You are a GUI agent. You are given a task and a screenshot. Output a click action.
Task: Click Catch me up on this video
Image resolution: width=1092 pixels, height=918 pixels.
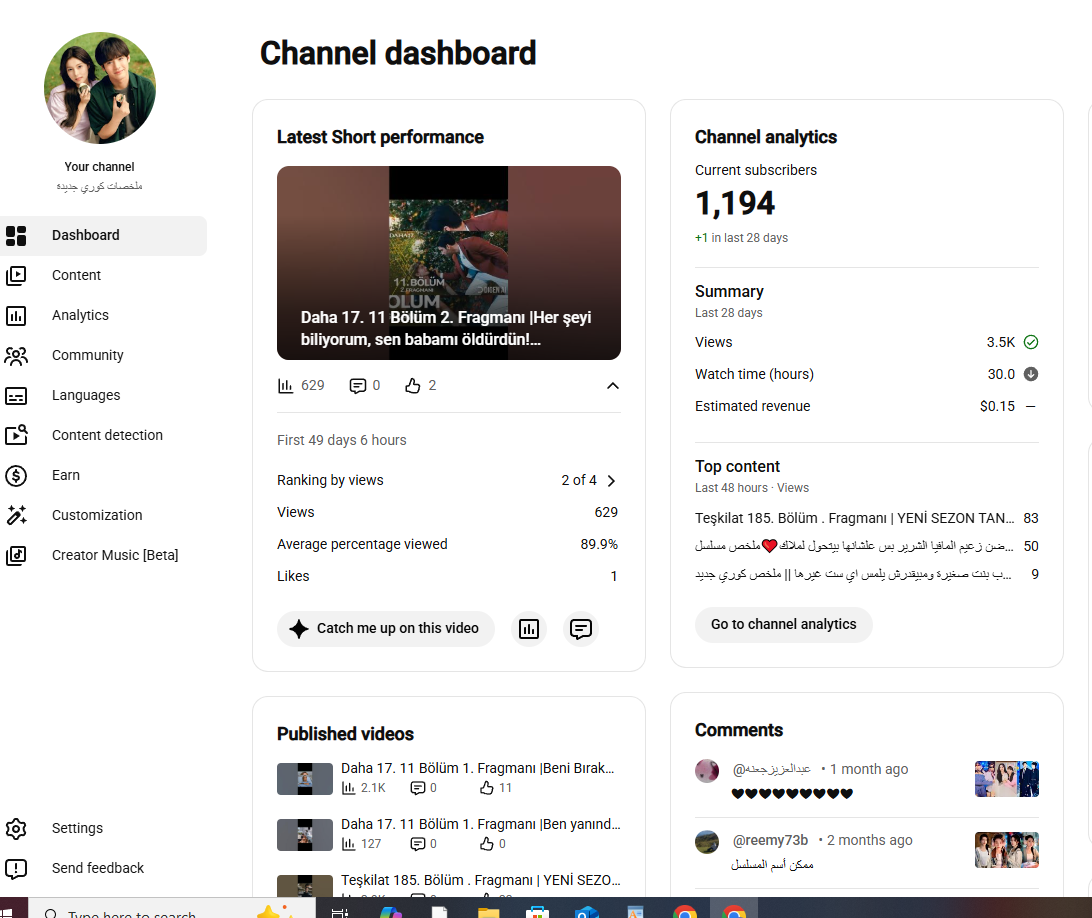(386, 629)
